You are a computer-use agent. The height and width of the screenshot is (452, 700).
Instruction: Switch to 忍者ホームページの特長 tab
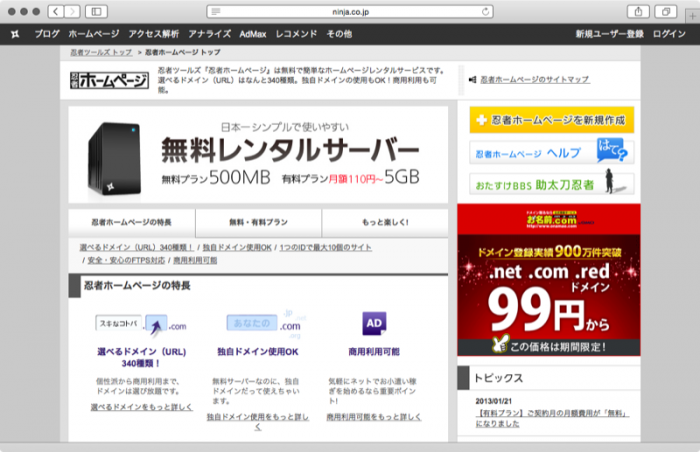coord(132,222)
